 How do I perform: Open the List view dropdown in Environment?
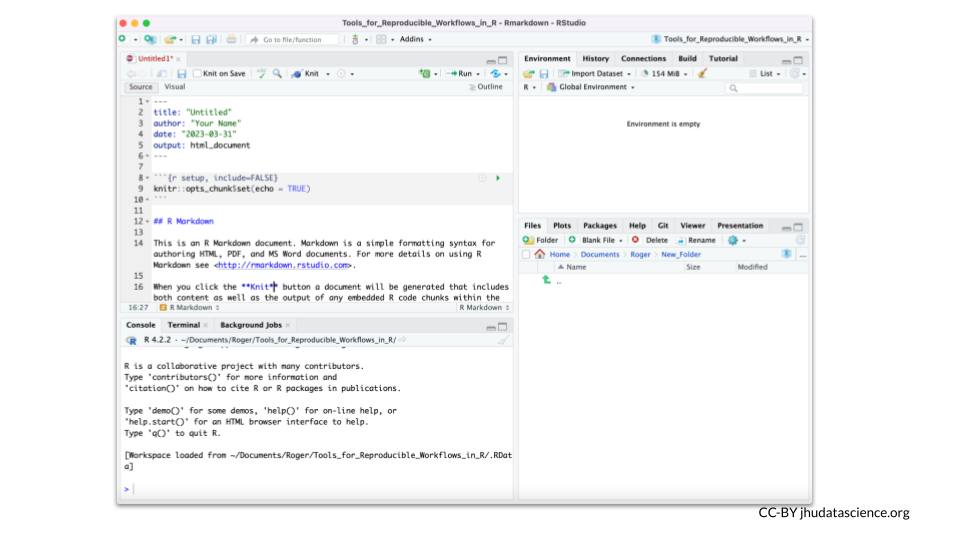(x=765, y=73)
